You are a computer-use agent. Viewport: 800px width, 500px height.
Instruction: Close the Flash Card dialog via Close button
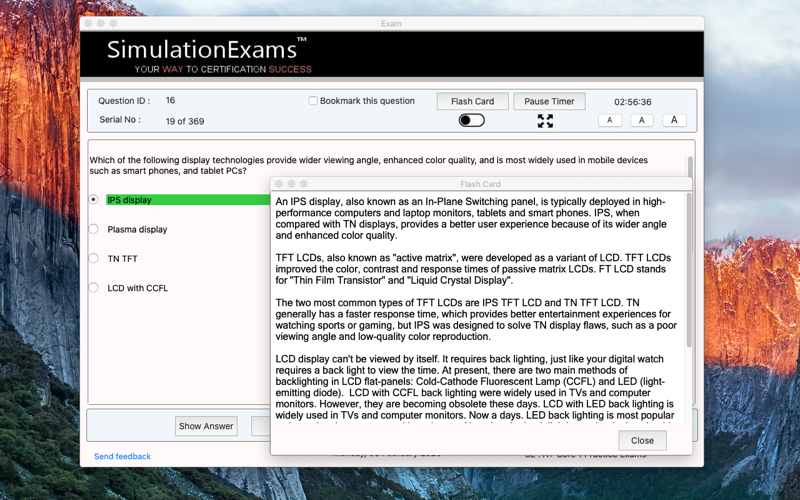(642, 440)
